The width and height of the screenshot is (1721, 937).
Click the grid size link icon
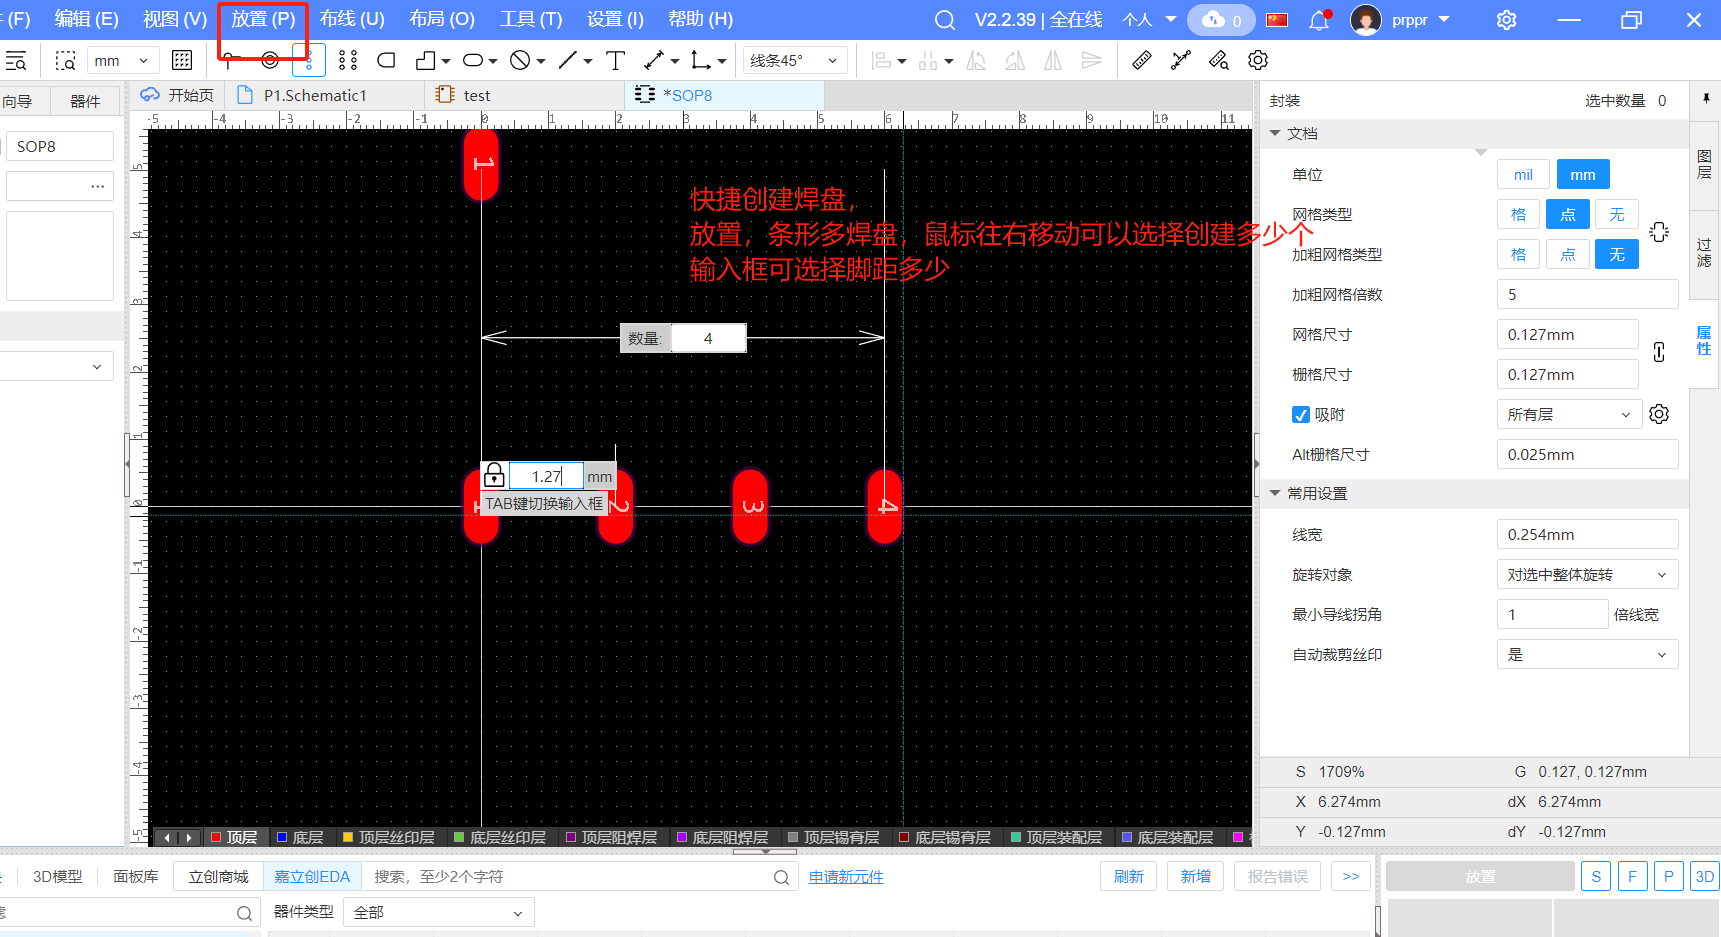(1659, 353)
